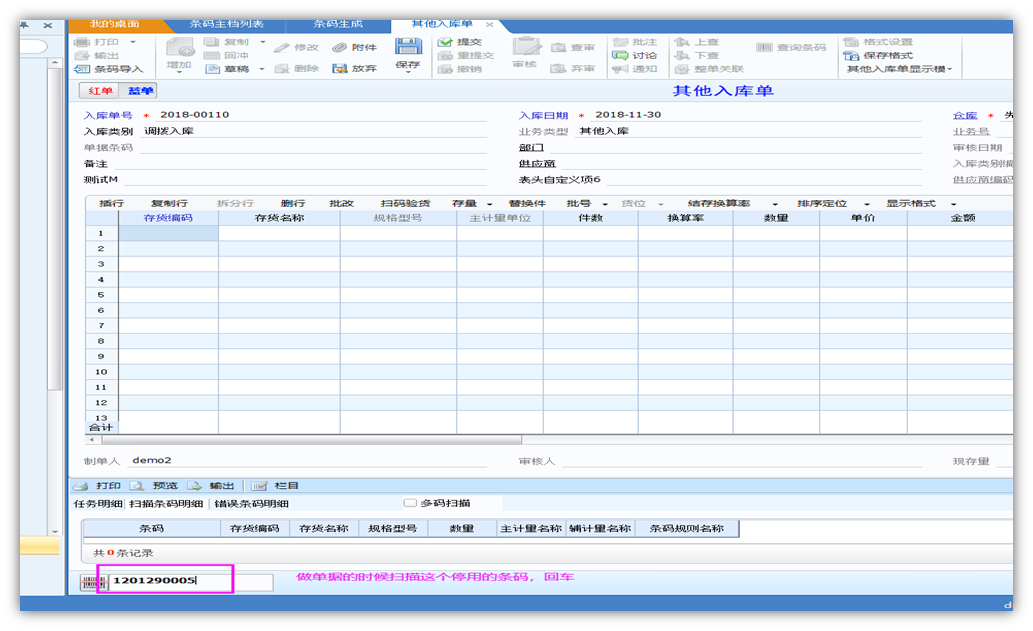Expand the 结存换算率 dropdown

775,204
